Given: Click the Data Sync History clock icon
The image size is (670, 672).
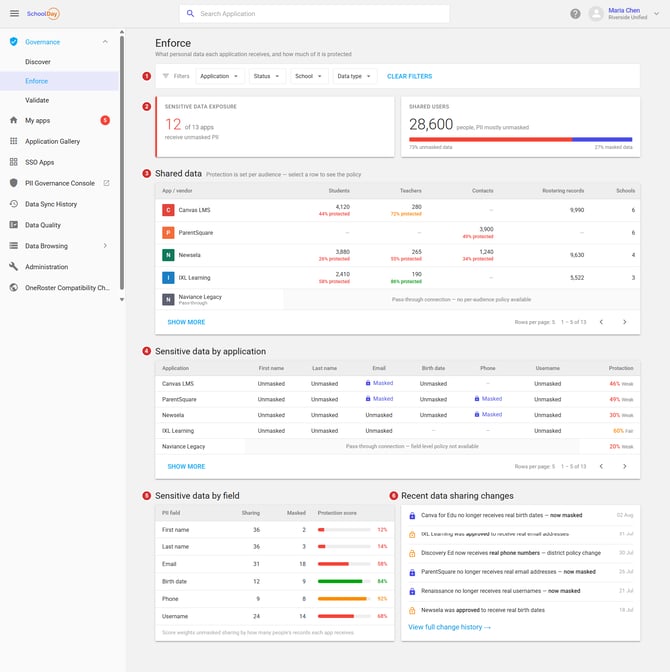Looking at the screenshot, I should (14, 204).
